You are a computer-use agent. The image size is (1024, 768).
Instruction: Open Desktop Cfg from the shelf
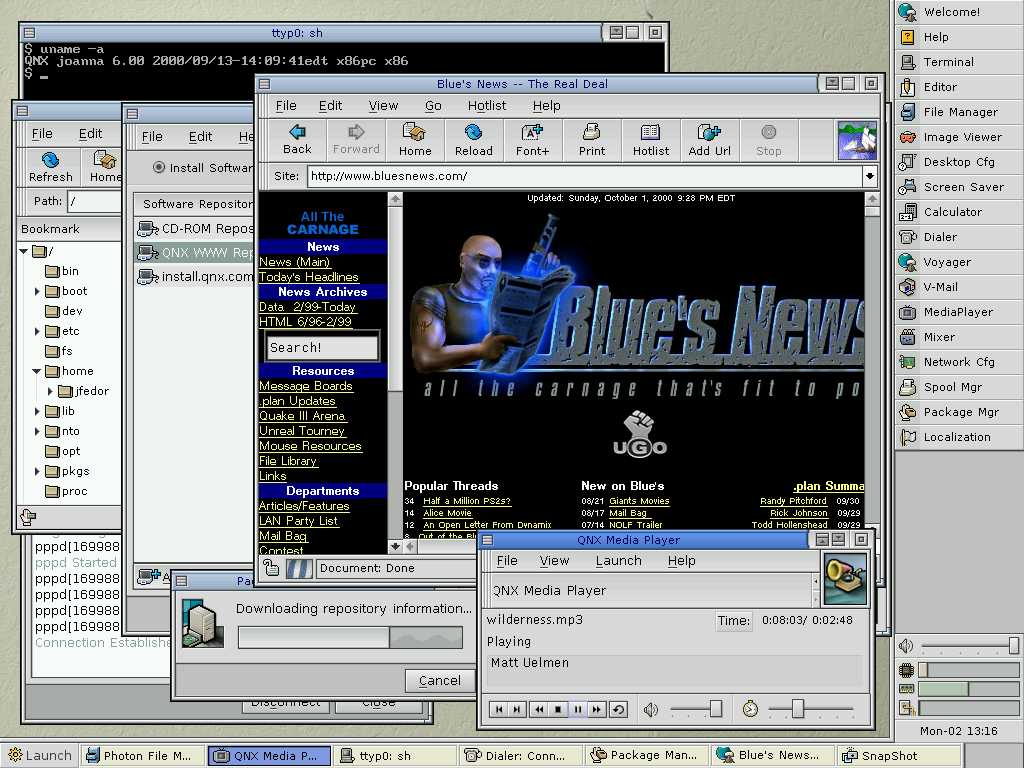pos(959,162)
